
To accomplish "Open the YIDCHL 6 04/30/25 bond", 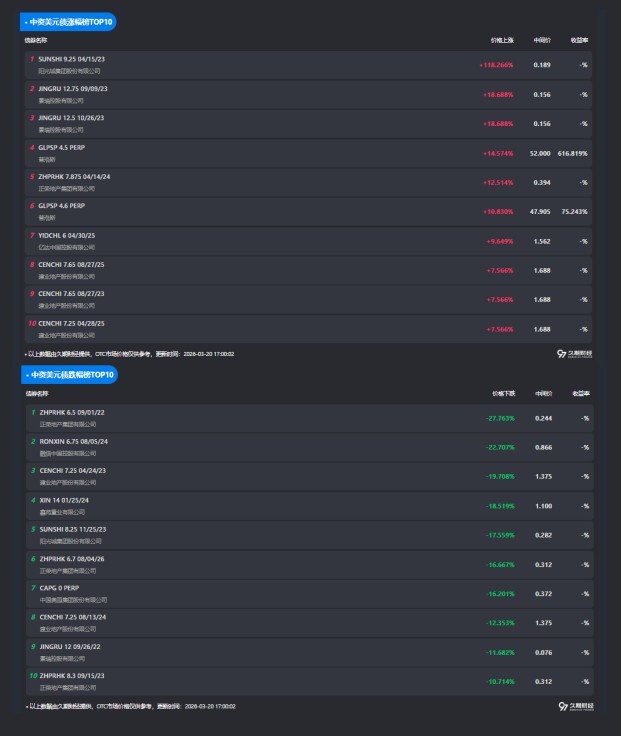I will (x=64, y=235).
